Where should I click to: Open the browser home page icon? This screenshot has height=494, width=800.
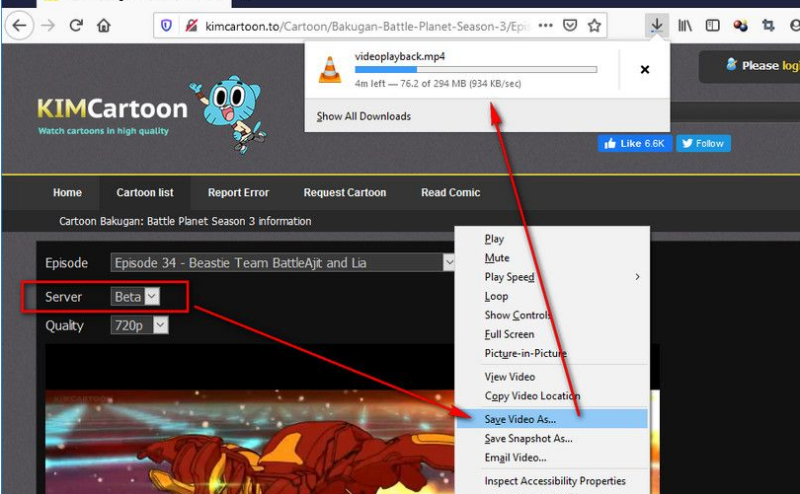[104, 26]
